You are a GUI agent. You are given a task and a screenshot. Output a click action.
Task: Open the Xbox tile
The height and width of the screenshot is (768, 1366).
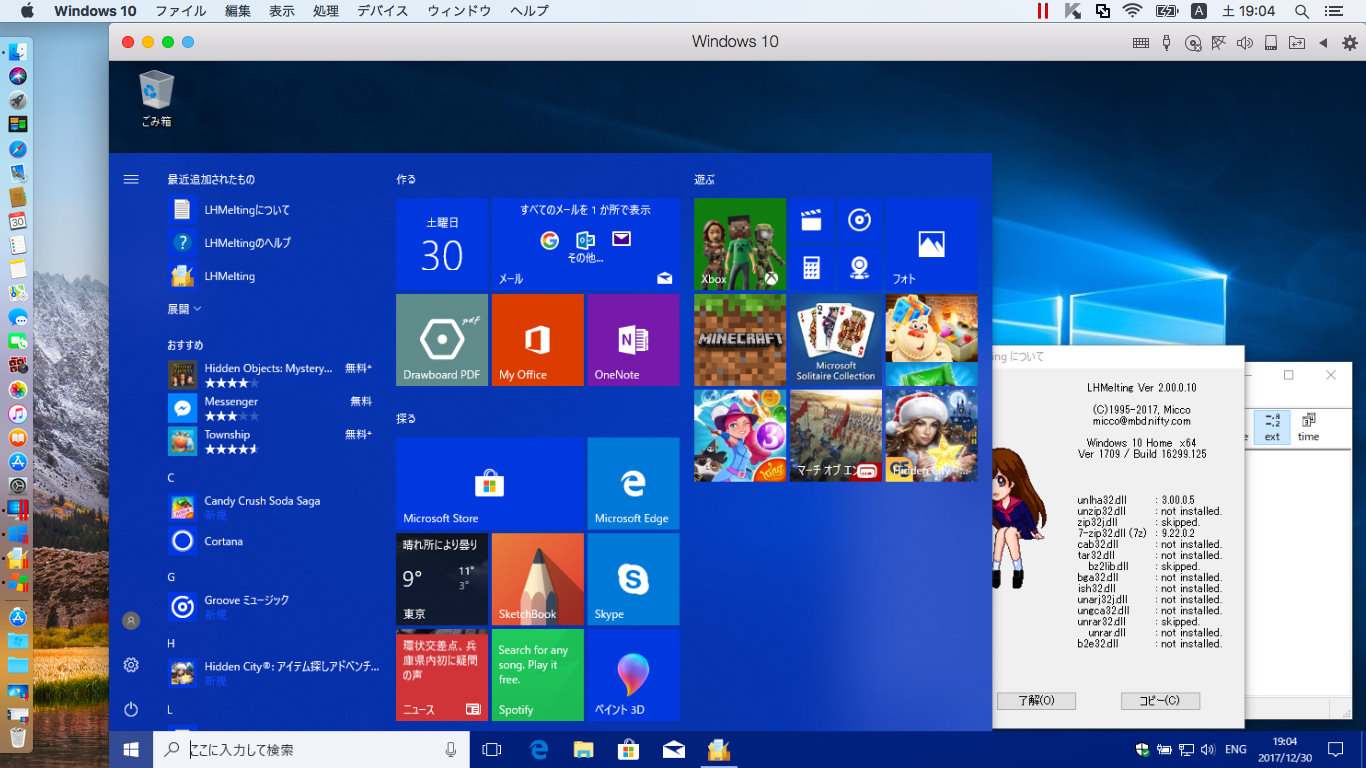coord(740,244)
